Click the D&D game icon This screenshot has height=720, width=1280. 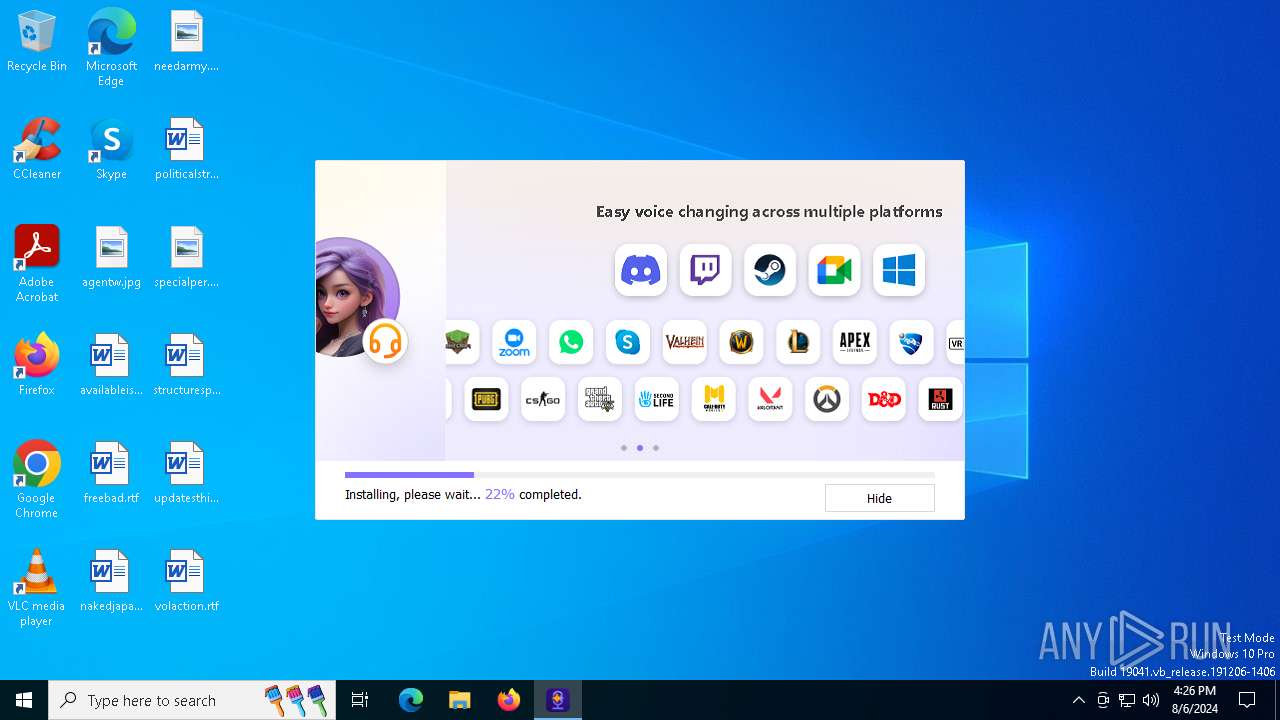tap(884, 399)
